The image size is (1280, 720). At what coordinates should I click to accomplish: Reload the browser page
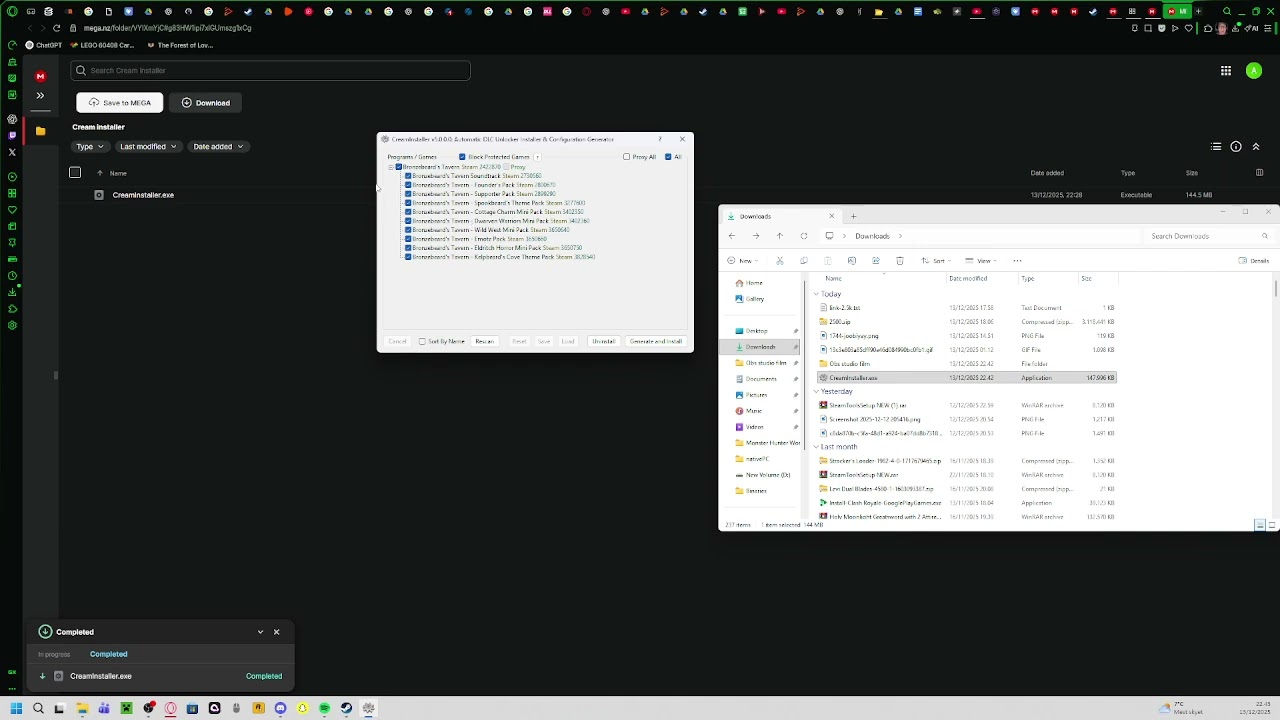(56, 28)
